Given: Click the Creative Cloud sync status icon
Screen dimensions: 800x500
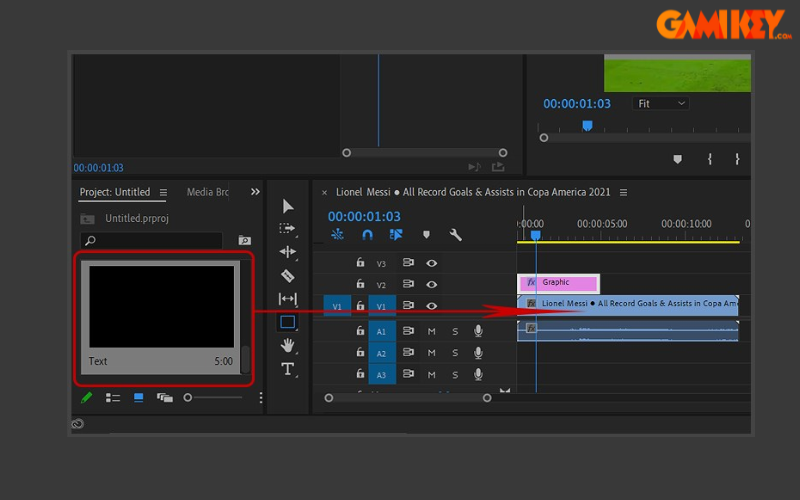Looking at the screenshot, I should point(78,423).
